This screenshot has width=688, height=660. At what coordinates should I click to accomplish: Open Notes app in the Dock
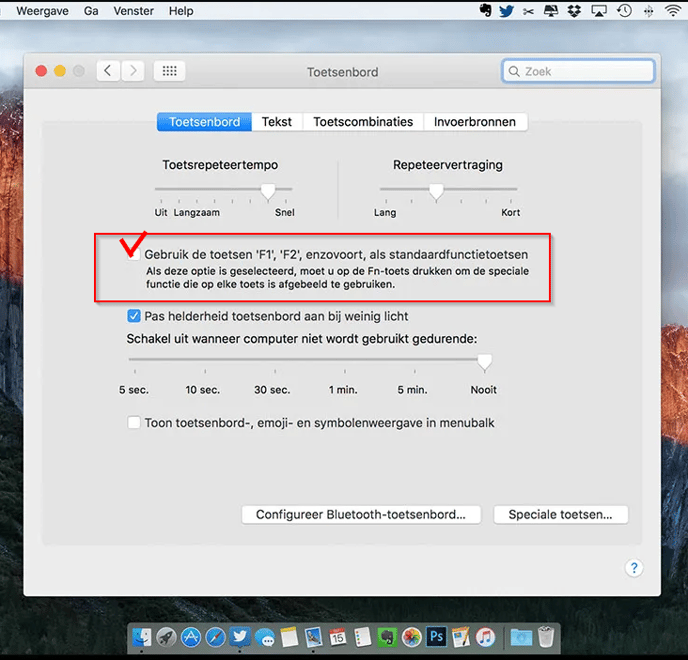pyautogui.click(x=290, y=637)
